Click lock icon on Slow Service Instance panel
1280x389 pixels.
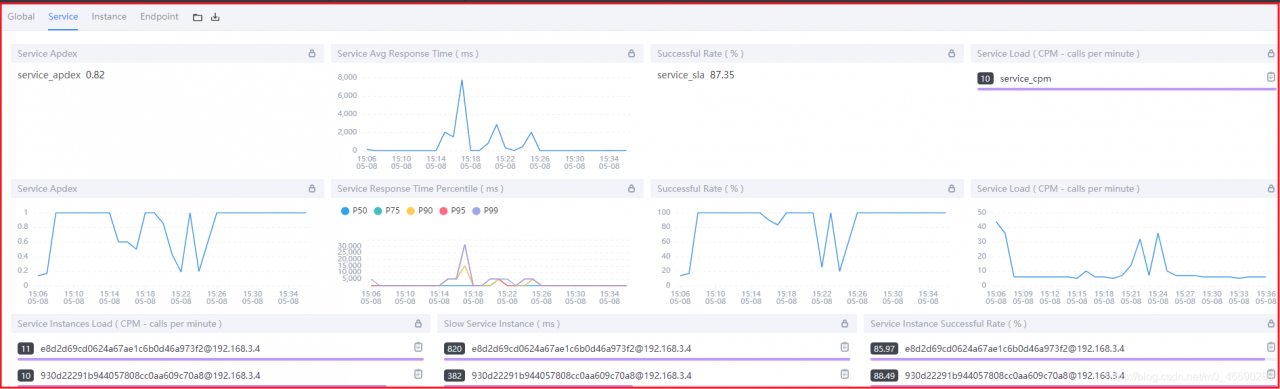tap(845, 324)
